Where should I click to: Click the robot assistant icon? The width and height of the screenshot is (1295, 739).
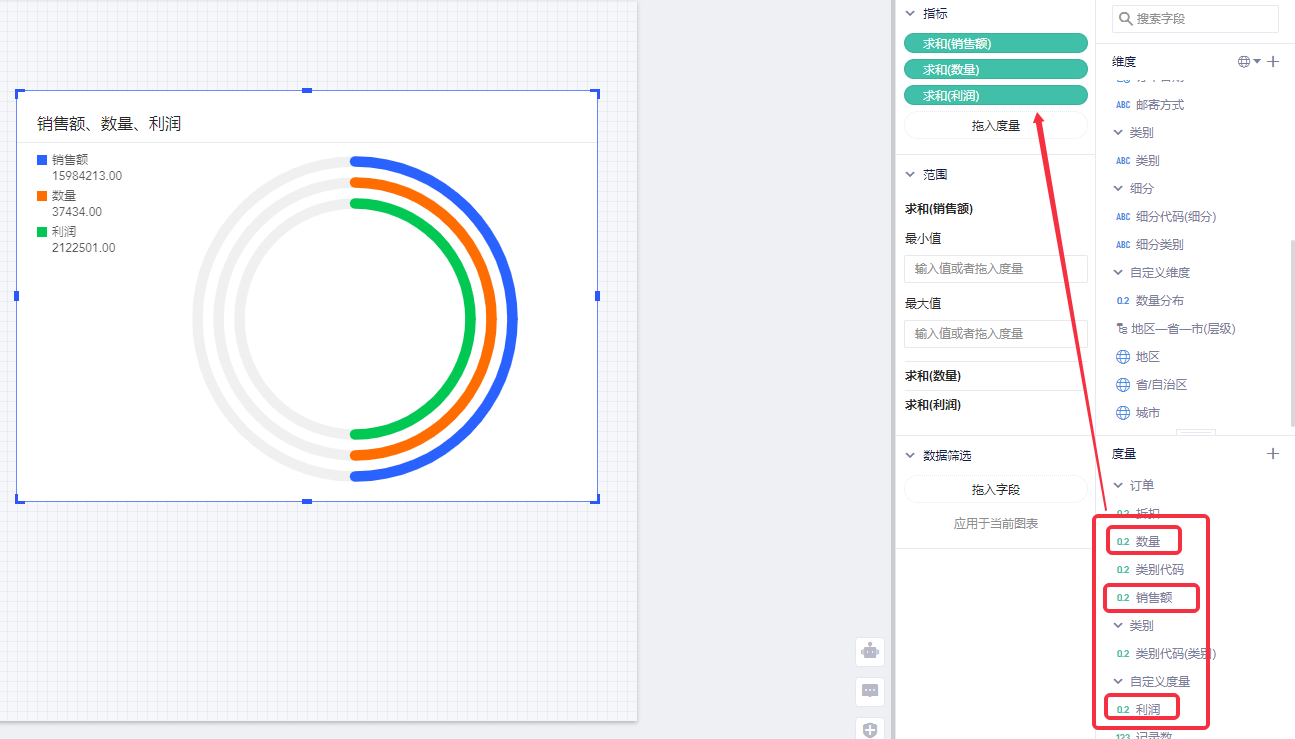870,652
